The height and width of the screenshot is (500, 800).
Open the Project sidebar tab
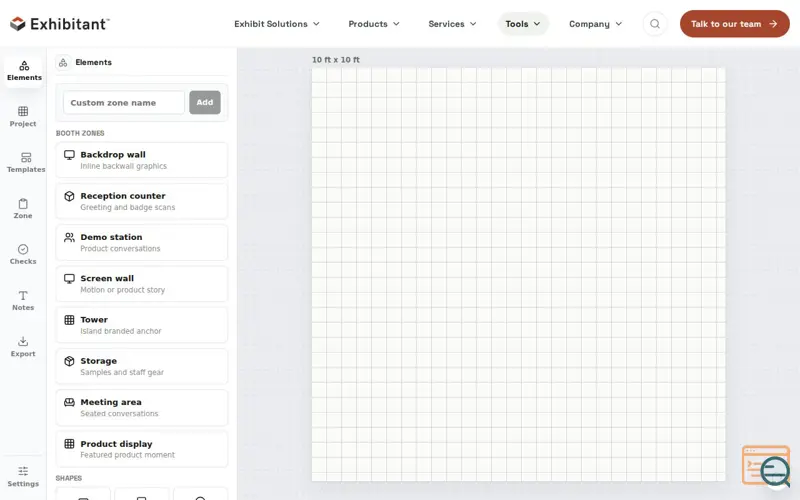(x=23, y=117)
